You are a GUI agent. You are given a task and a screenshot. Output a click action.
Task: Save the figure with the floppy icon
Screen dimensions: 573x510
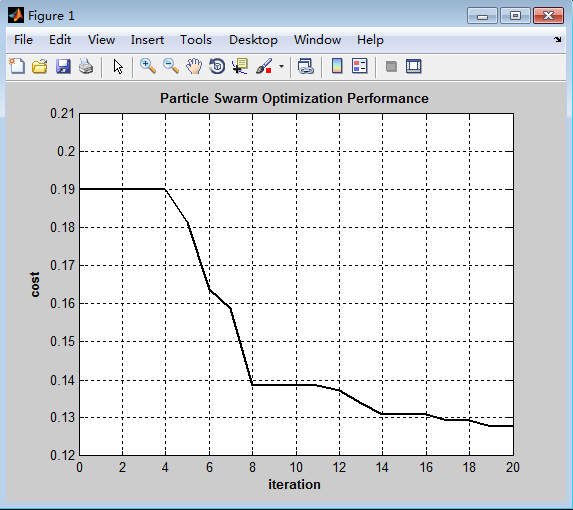[x=63, y=66]
